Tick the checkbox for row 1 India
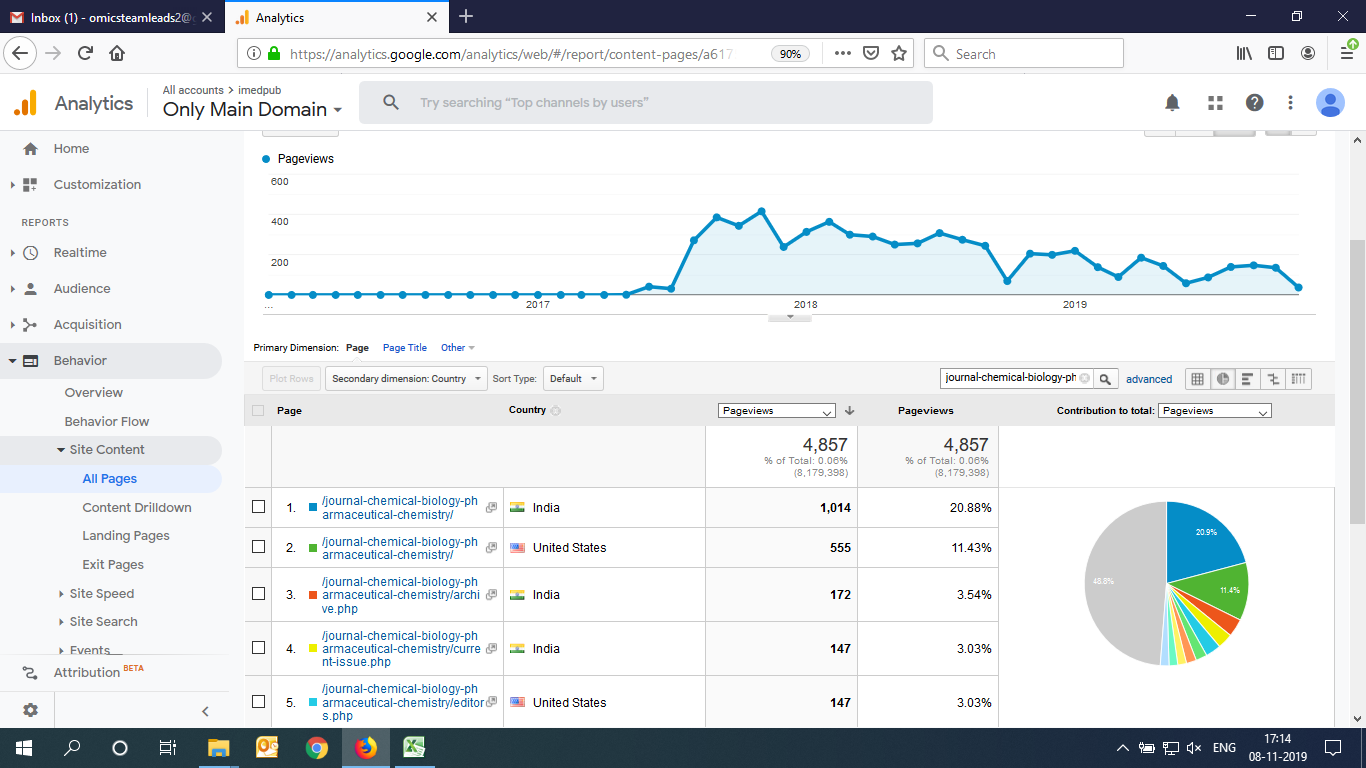This screenshot has height=768, width=1366. pos(259,507)
